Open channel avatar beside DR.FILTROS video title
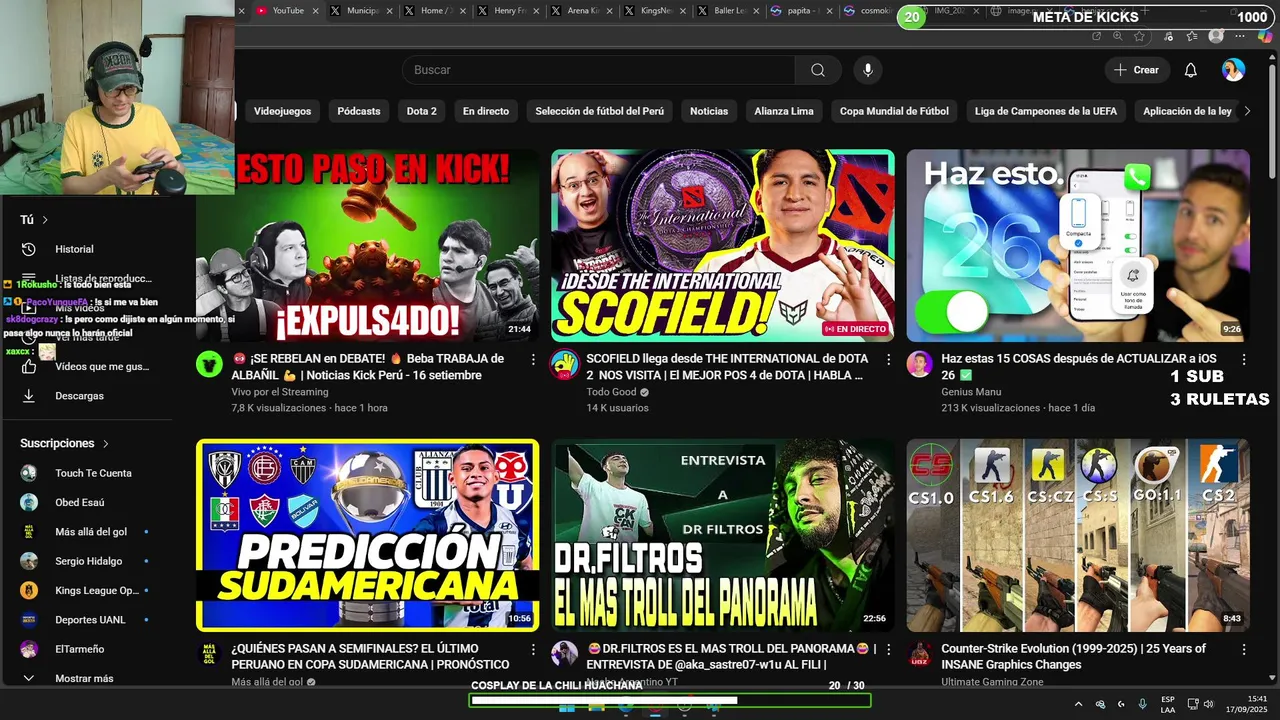Viewport: 1280px width, 720px height. tap(564, 654)
